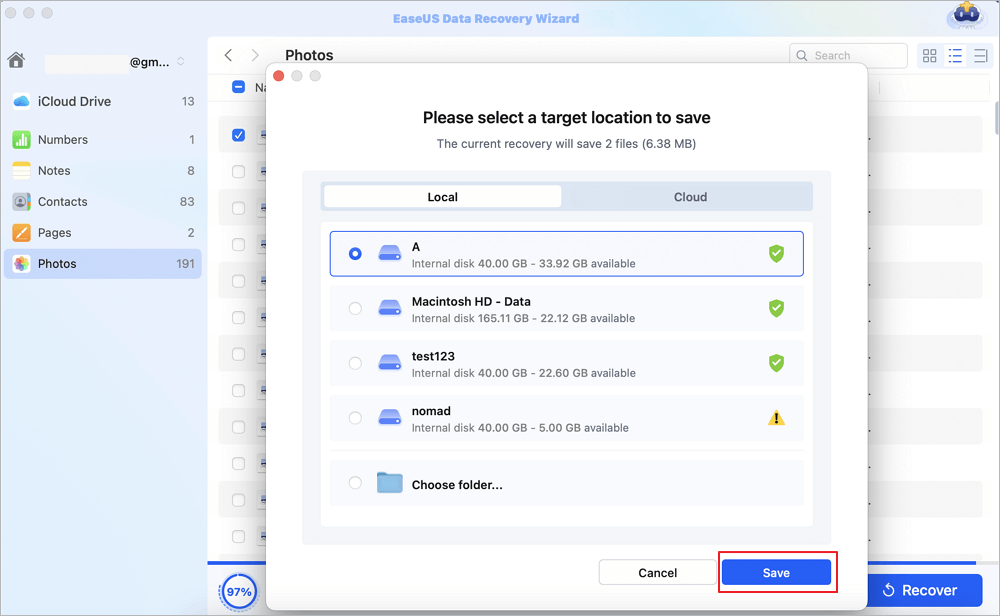Click the folder icon for Choose folder
The image size is (1000, 616).
click(390, 483)
